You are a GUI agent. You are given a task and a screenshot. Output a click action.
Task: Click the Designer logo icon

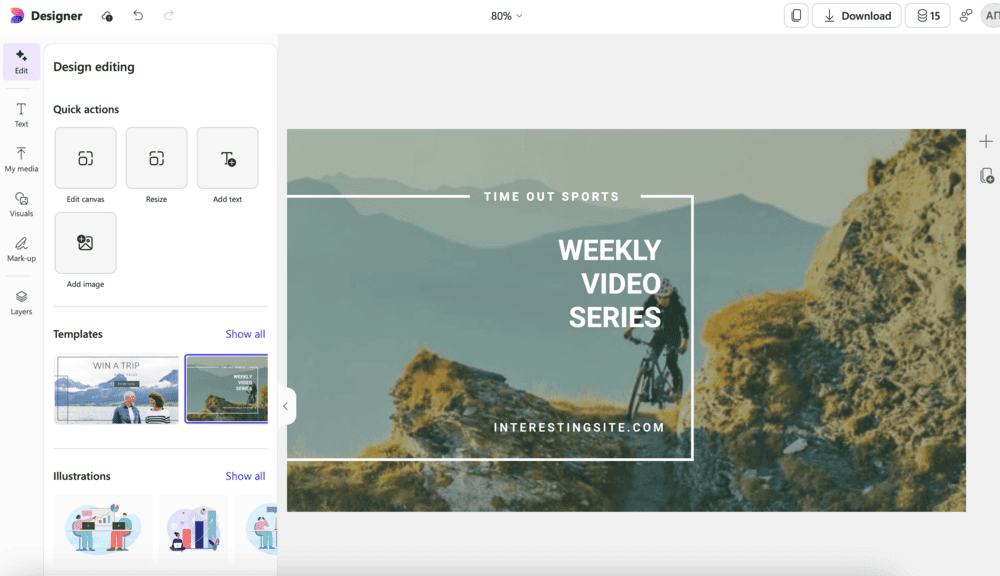tap(17, 15)
